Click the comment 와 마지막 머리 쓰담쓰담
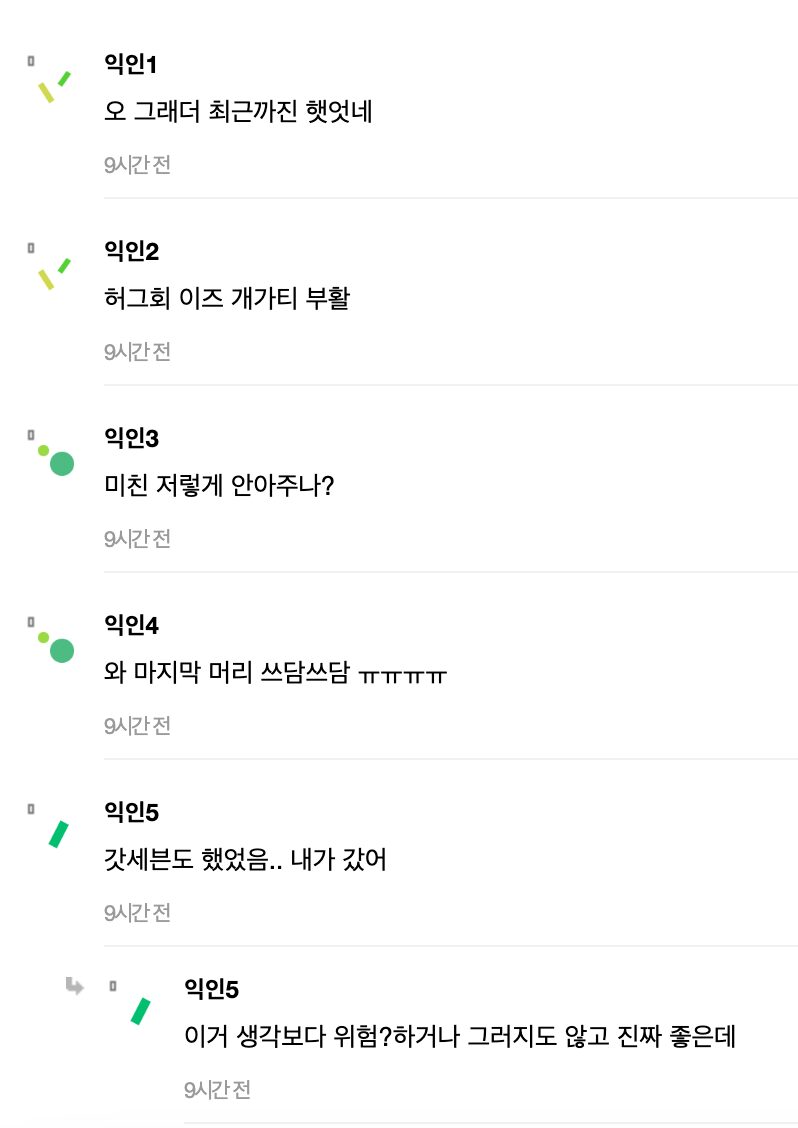 pyautogui.click(x=275, y=673)
